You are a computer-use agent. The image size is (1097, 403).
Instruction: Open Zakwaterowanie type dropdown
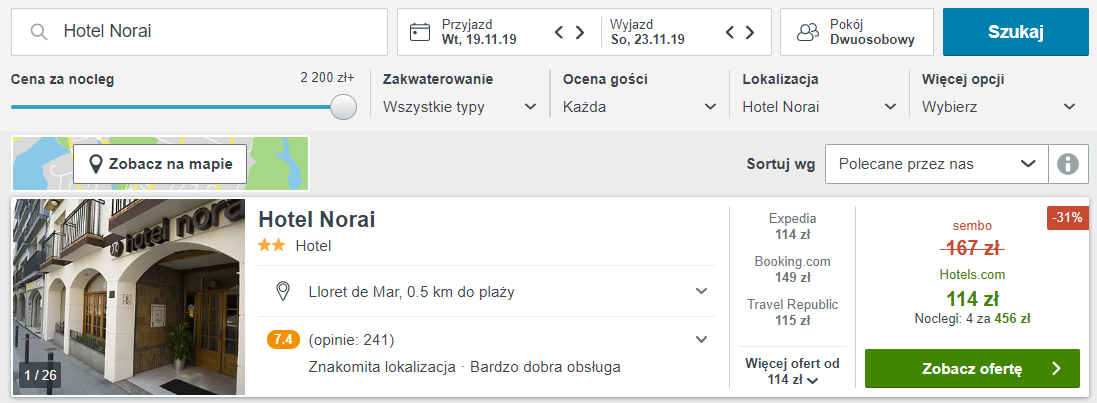click(x=461, y=107)
